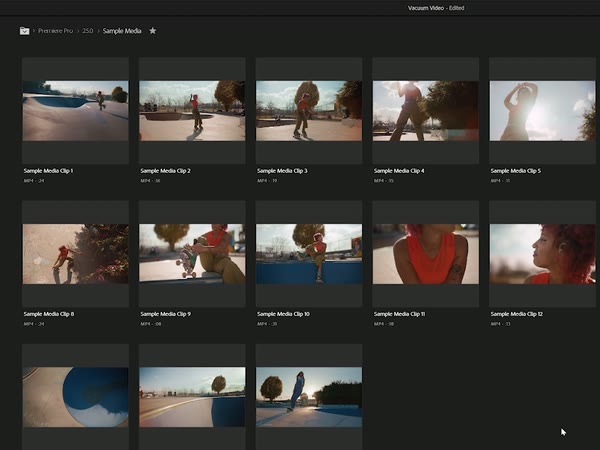Click the "Sample Media Clip 4" name
The image size is (600, 450).
pyautogui.click(x=399, y=171)
